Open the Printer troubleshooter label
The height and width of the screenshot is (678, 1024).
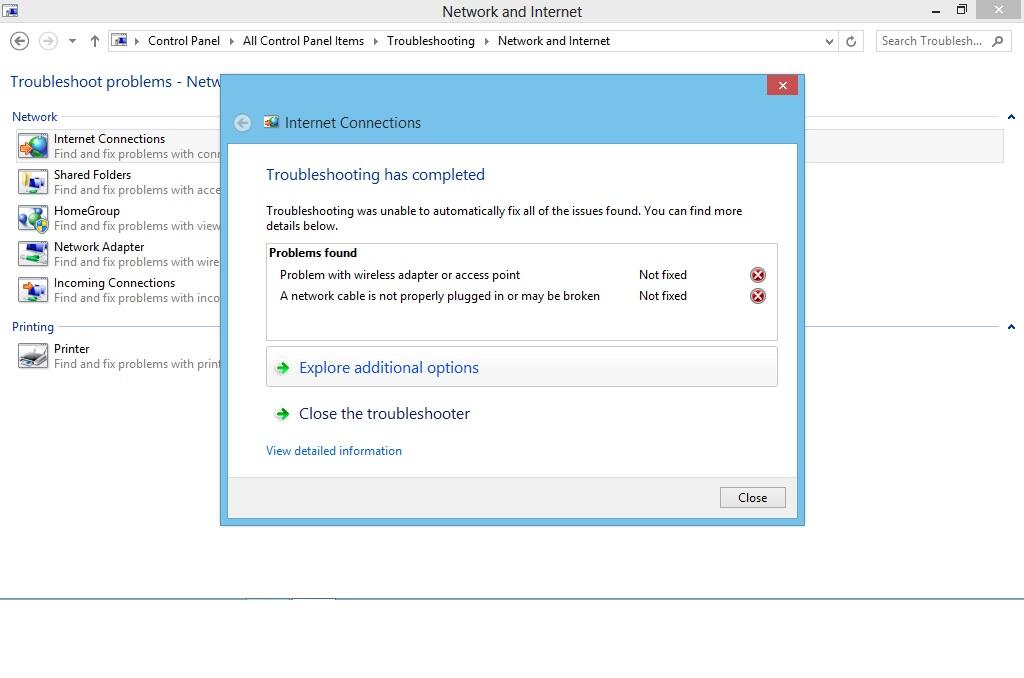pos(71,349)
